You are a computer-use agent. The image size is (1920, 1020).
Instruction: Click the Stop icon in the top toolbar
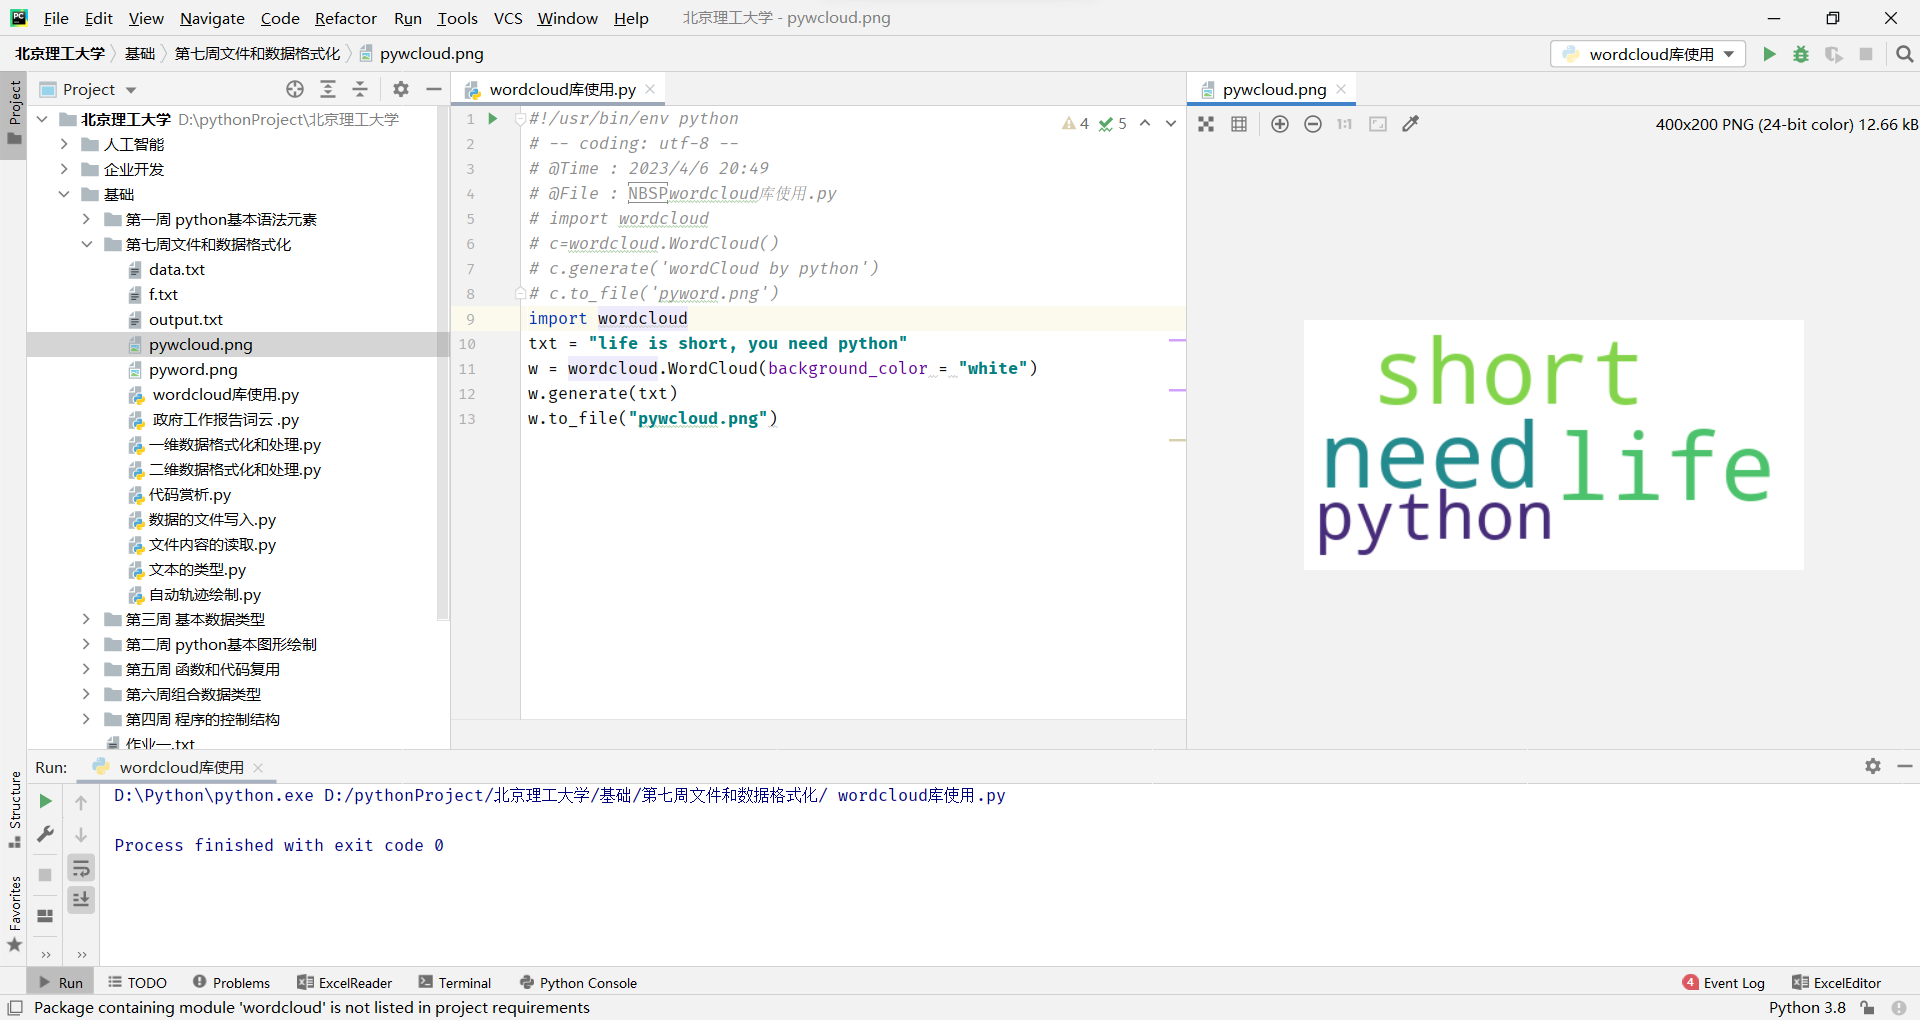(1866, 54)
